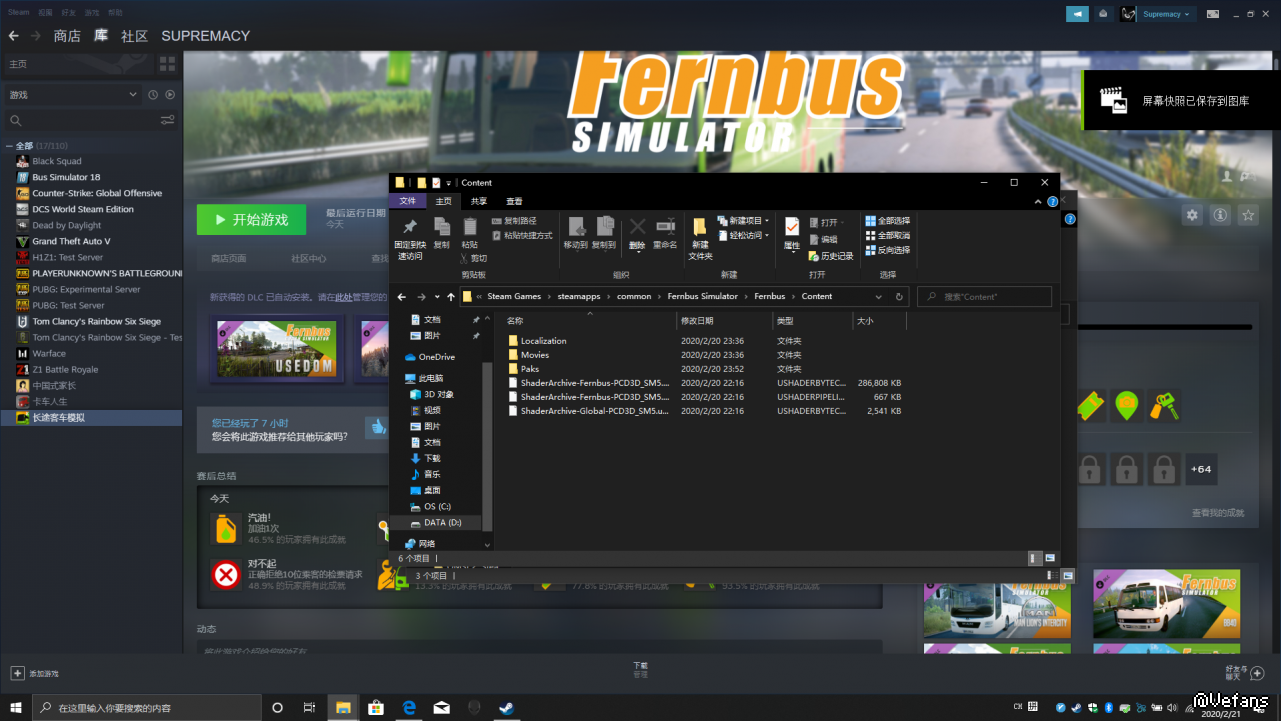
Task: Open the 游戏 library type dropdown
Action: click(x=73, y=95)
